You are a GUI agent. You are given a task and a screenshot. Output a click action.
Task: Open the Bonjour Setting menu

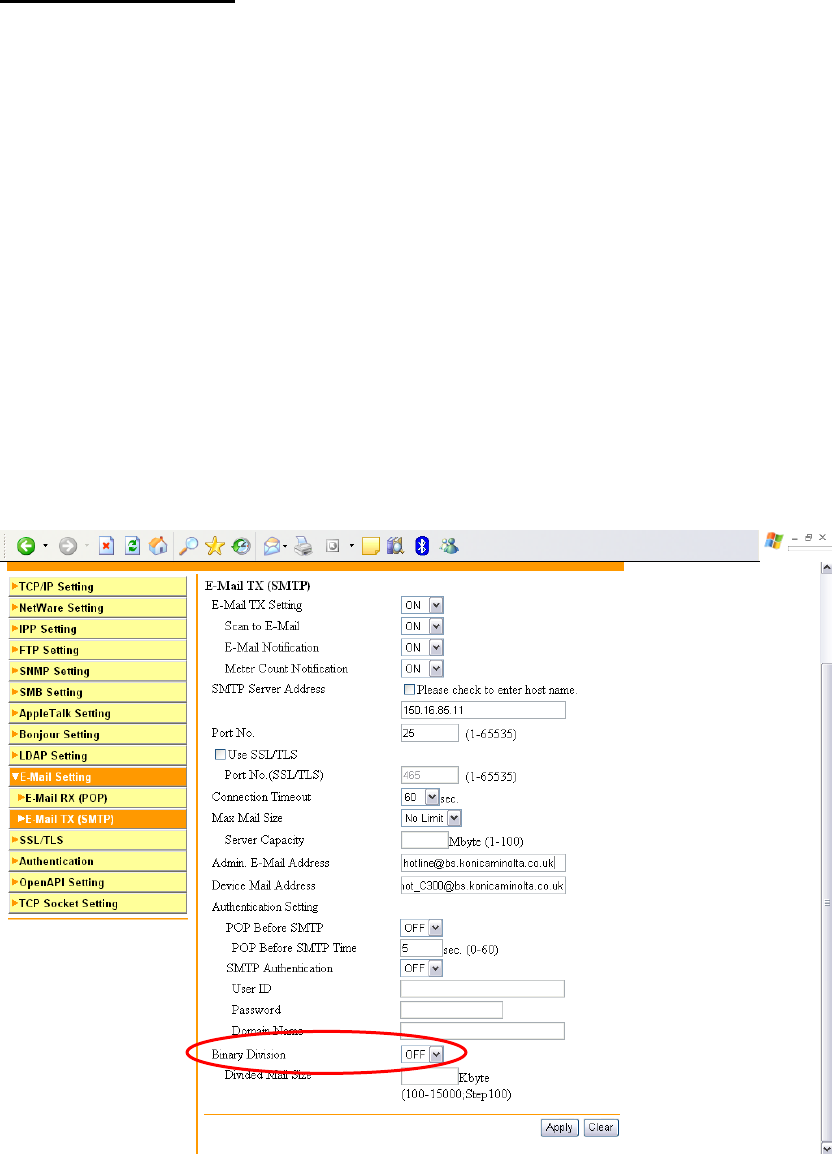(x=97, y=734)
